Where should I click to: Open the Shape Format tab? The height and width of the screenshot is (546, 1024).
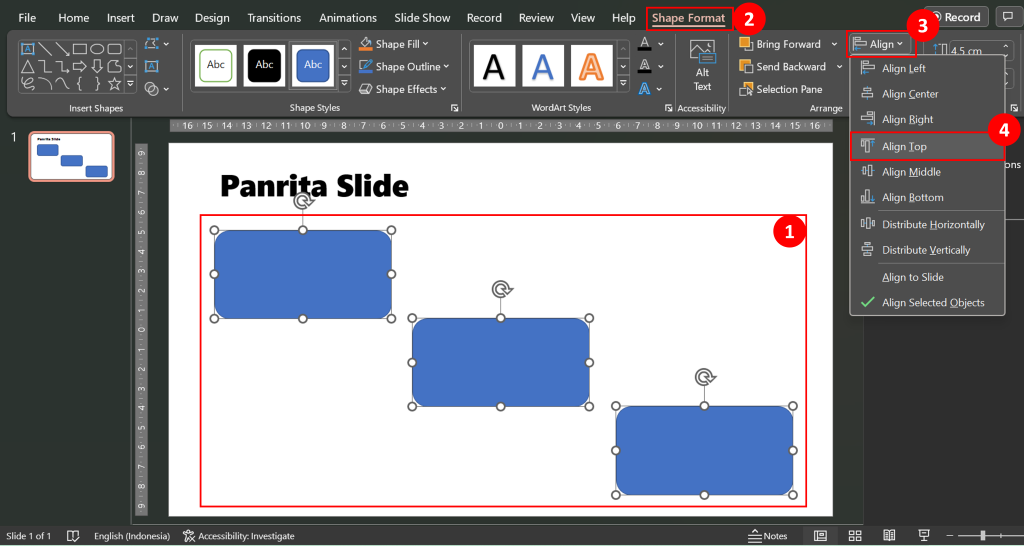point(688,18)
